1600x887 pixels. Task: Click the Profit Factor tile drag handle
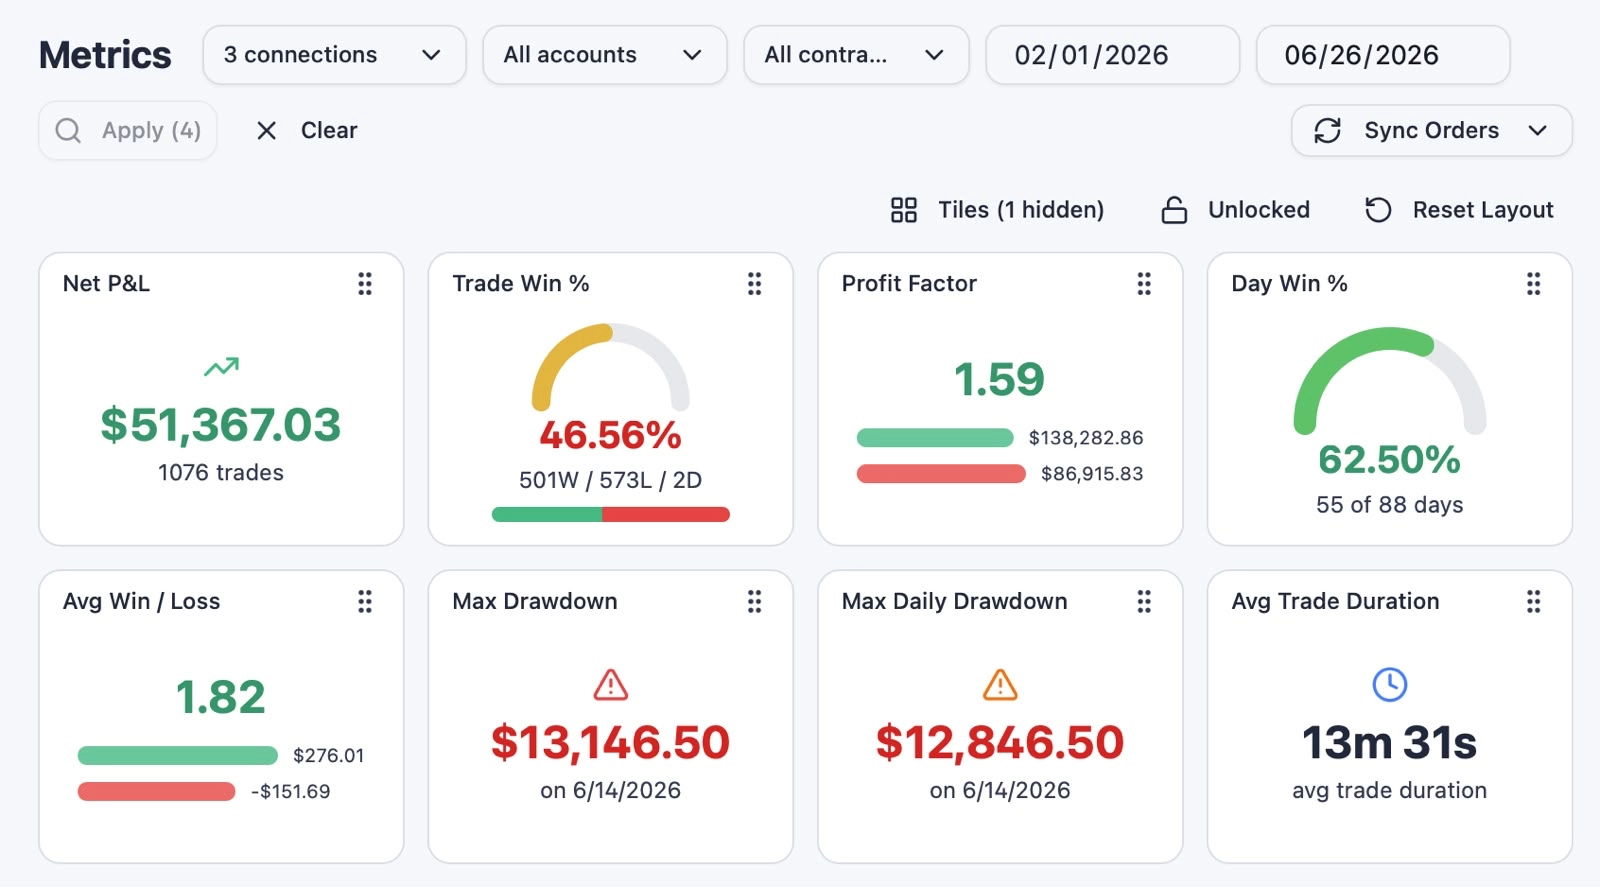click(1144, 284)
